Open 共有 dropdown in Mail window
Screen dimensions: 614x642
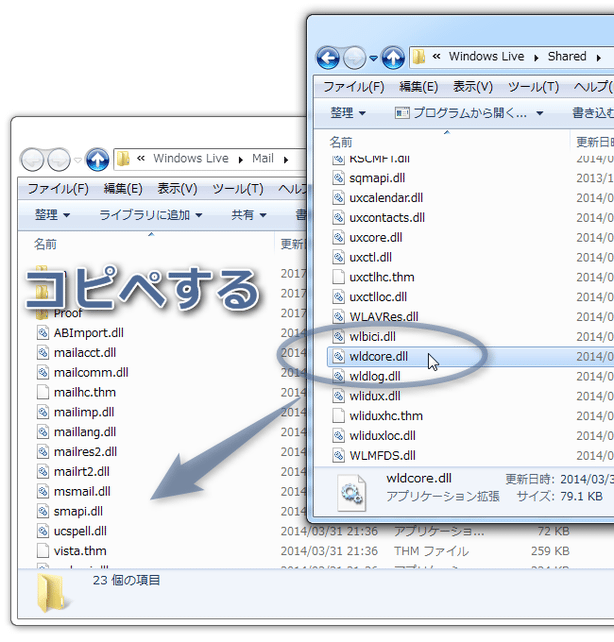pos(249,215)
